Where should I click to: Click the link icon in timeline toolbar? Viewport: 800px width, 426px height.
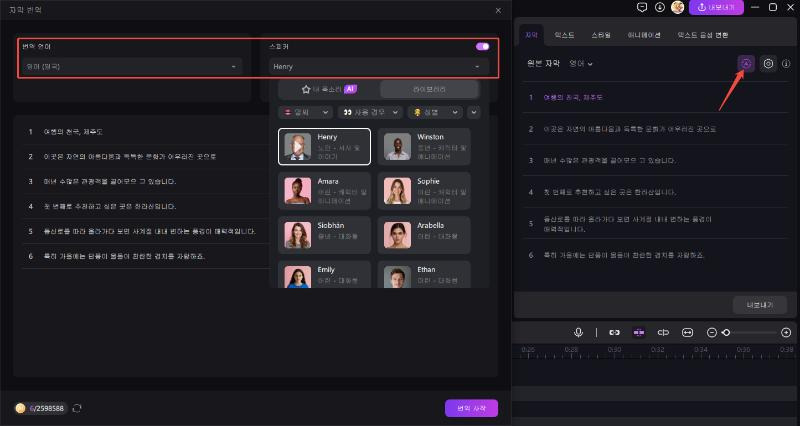[x=614, y=333]
